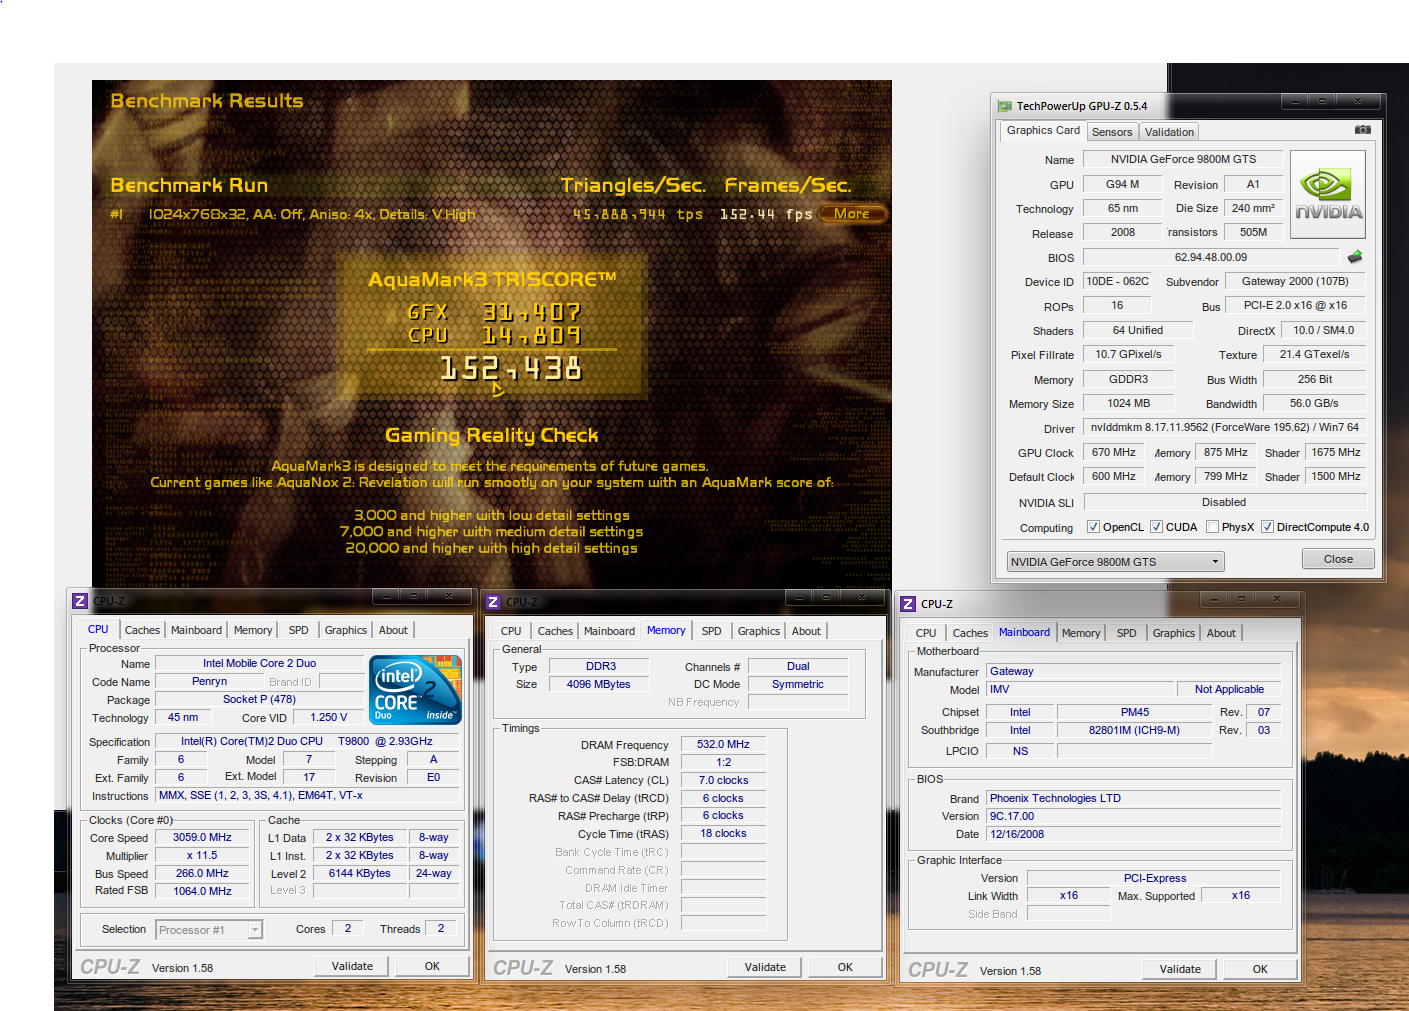
Task: Click the GPU name field in GPU-Z
Action: click(1183, 159)
